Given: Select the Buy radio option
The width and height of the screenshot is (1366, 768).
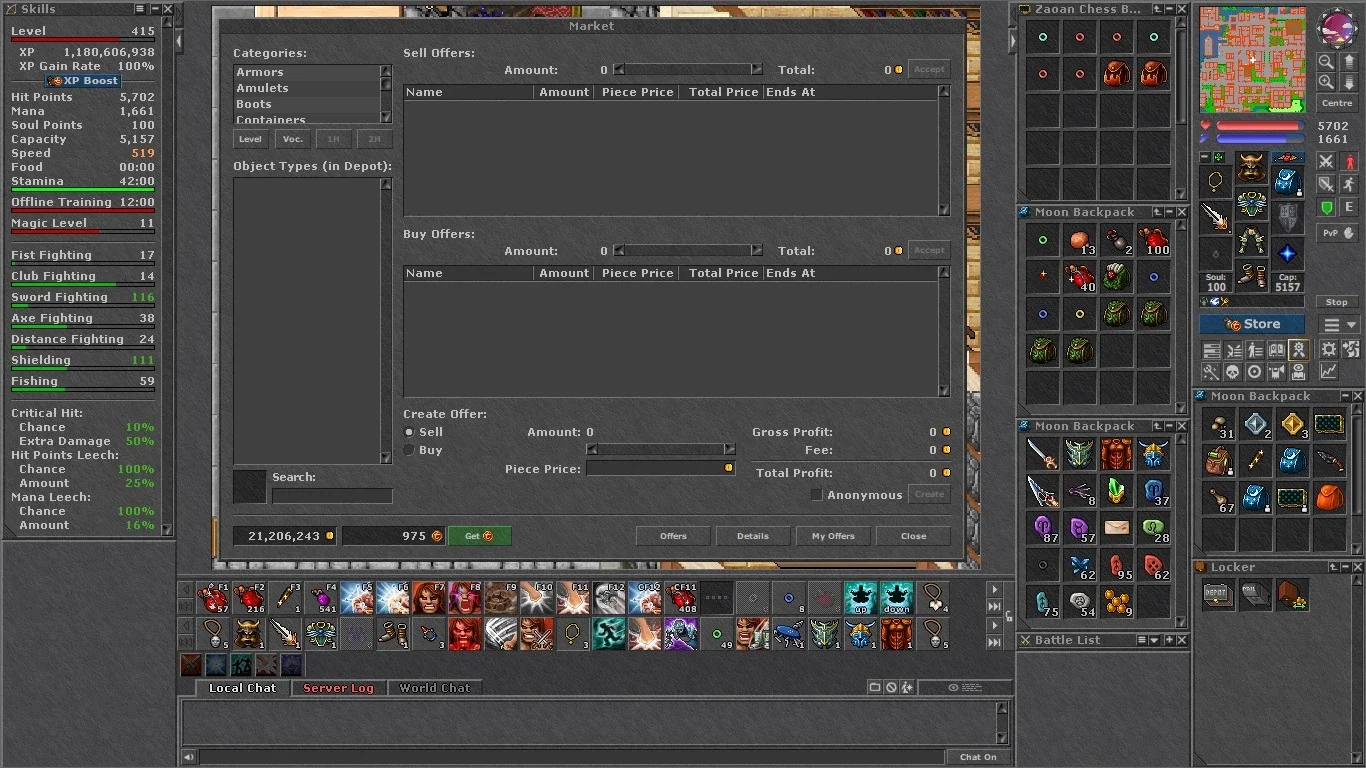Looking at the screenshot, I should click(x=409, y=450).
